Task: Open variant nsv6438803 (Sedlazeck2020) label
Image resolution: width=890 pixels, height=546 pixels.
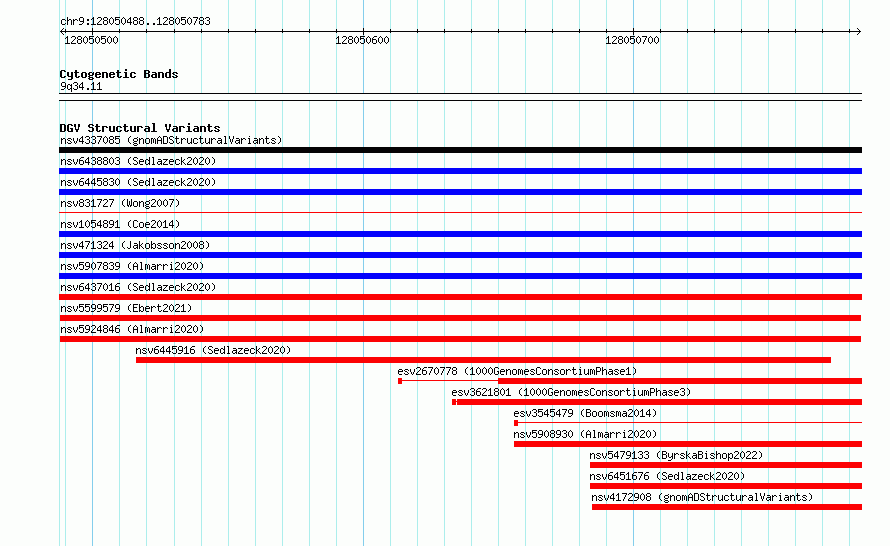Action: point(138,161)
